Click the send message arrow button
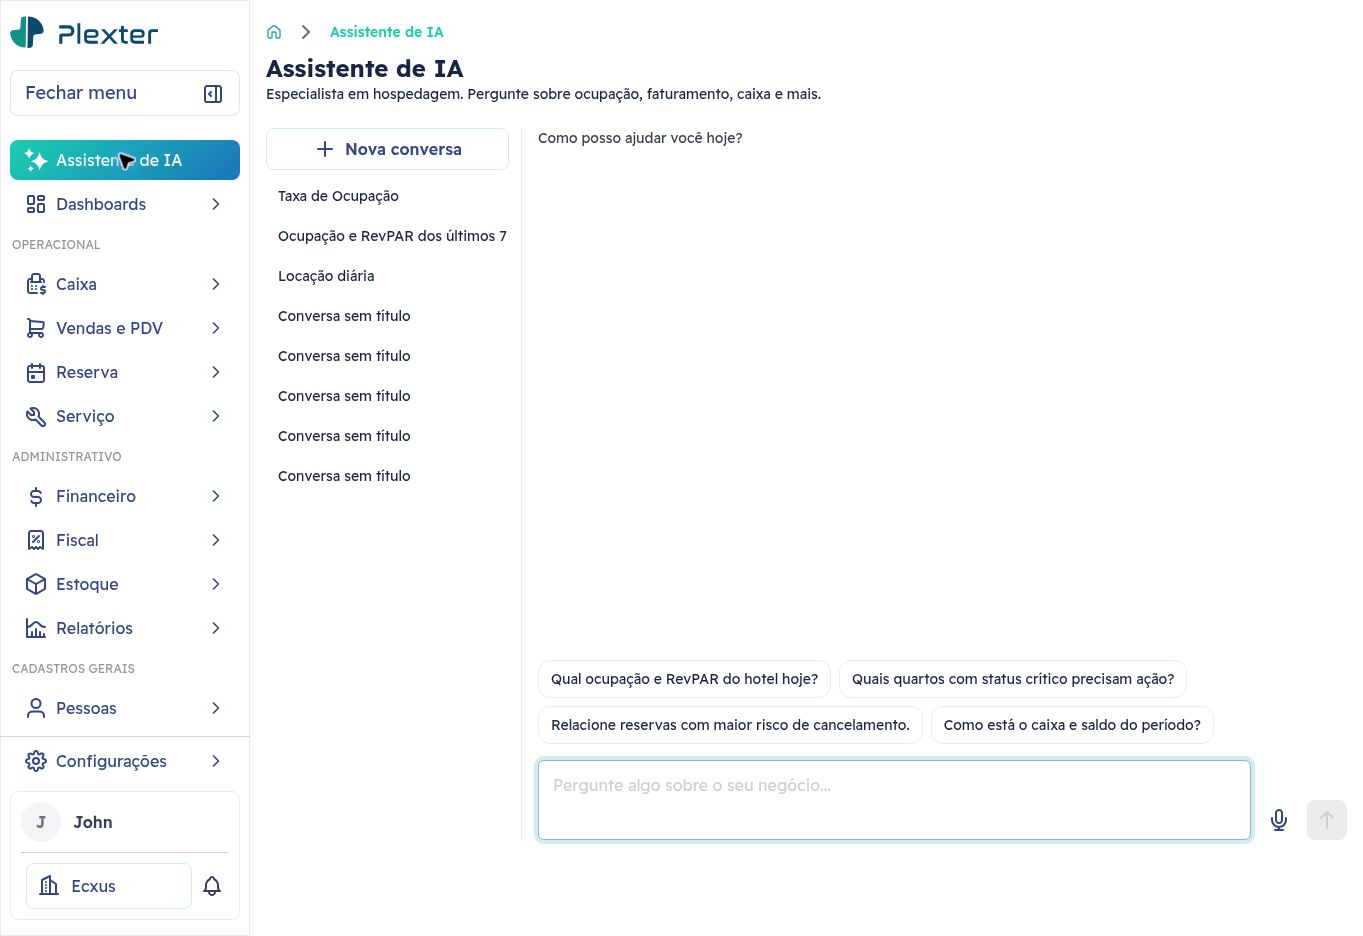 (1327, 820)
